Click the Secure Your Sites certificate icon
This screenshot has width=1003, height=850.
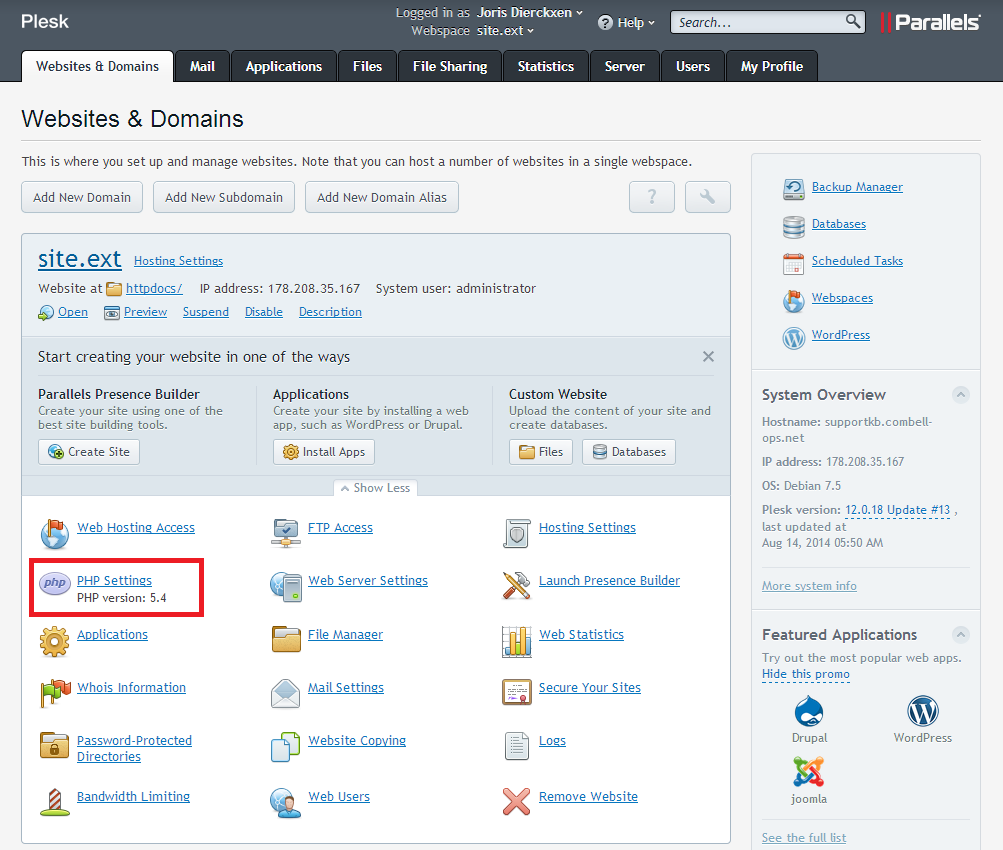coord(516,692)
